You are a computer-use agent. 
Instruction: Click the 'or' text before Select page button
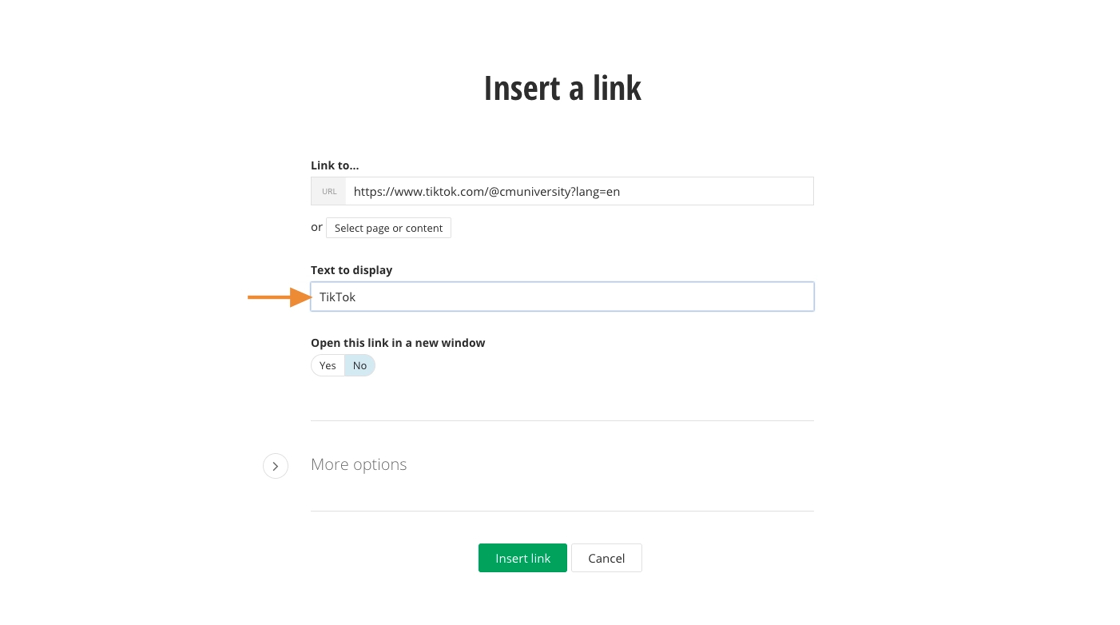click(x=316, y=227)
